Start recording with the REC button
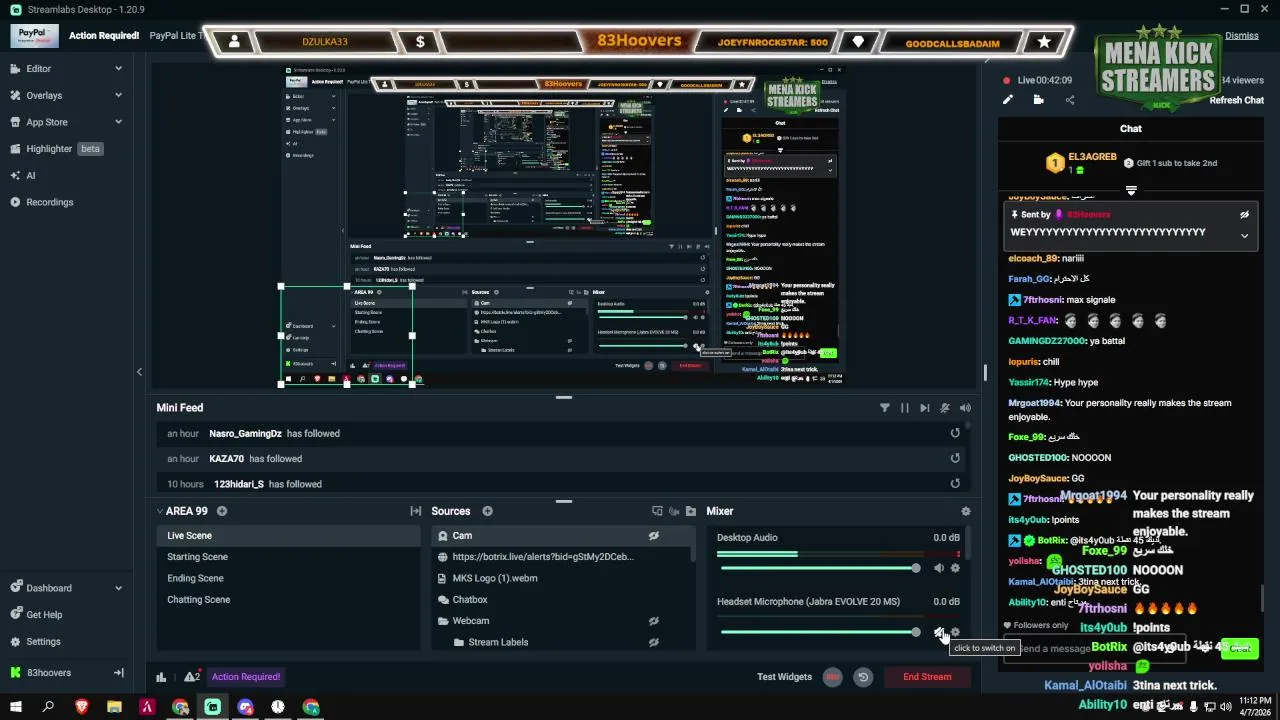Image resolution: width=1280 pixels, height=720 pixels. (832, 677)
